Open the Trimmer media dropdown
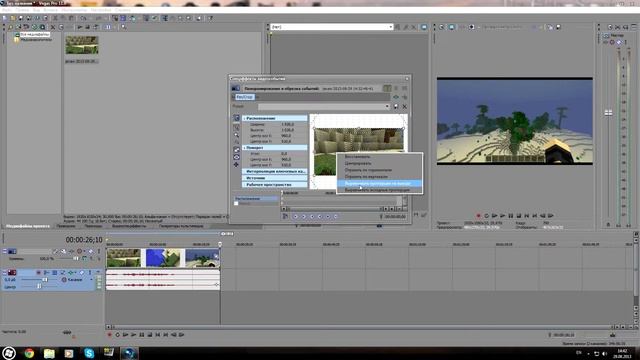Screen dimensions: 640x360 click(x=390, y=27)
